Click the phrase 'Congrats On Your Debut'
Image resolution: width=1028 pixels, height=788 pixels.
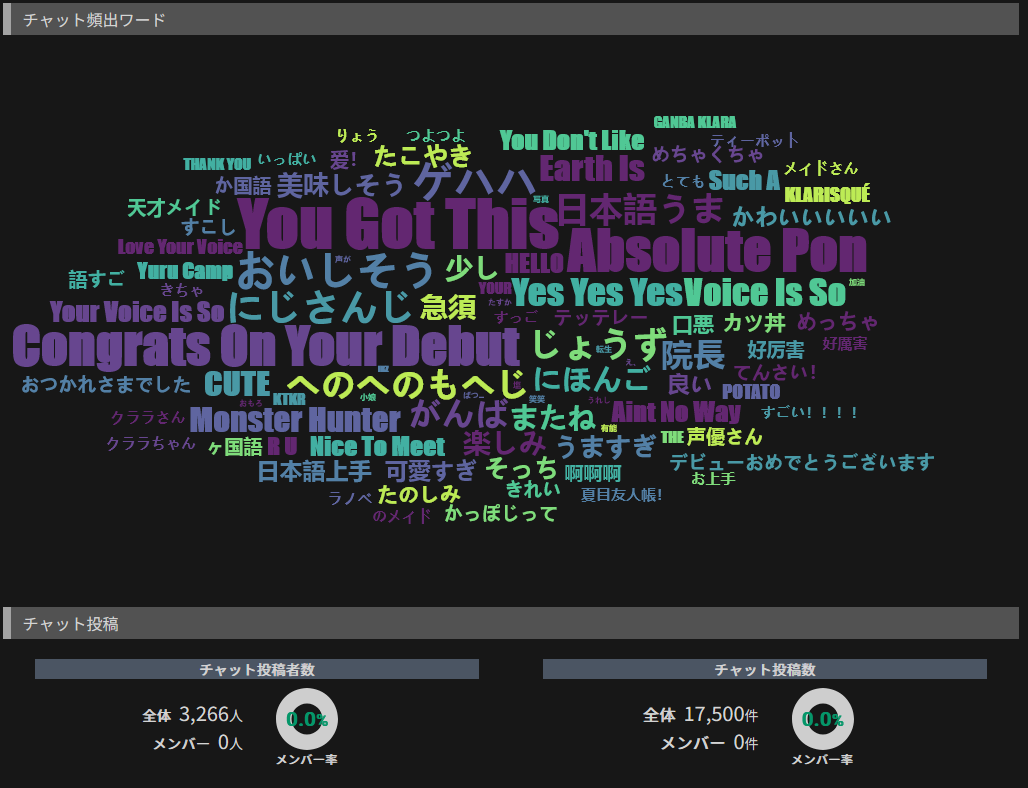point(266,346)
